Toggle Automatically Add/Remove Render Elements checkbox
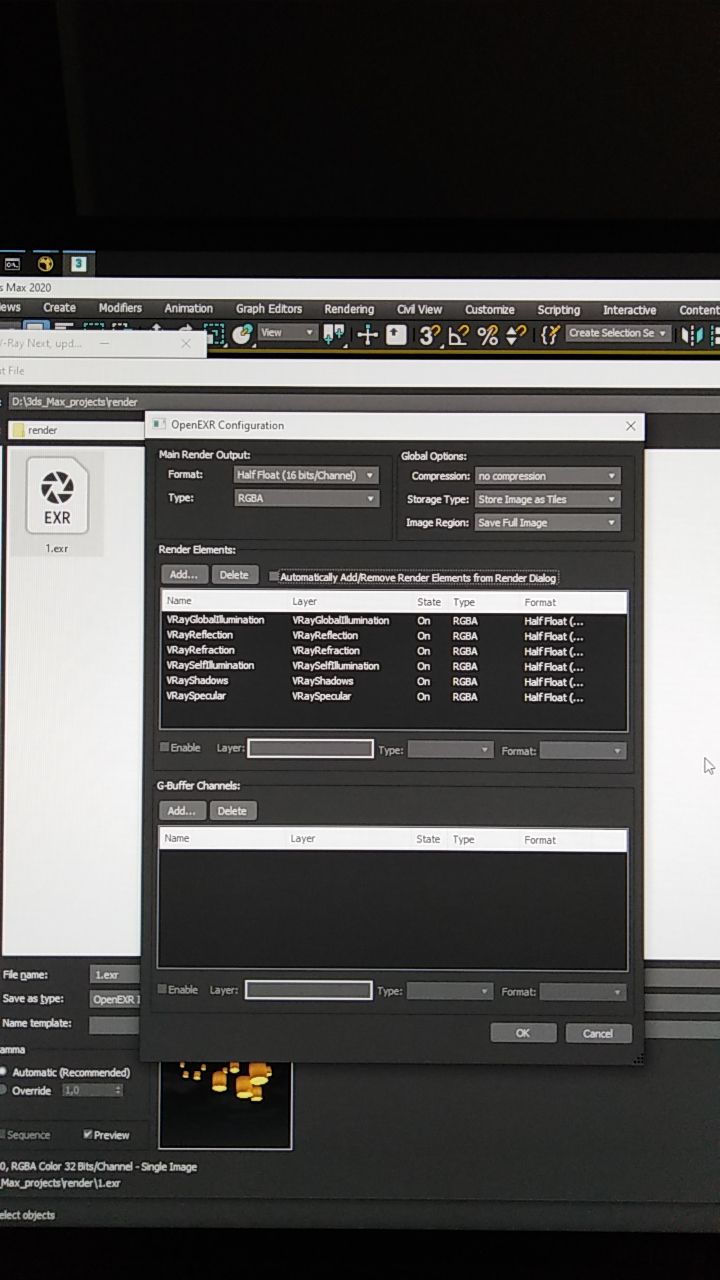This screenshot has height=1280, width=720. click(274, 577)
